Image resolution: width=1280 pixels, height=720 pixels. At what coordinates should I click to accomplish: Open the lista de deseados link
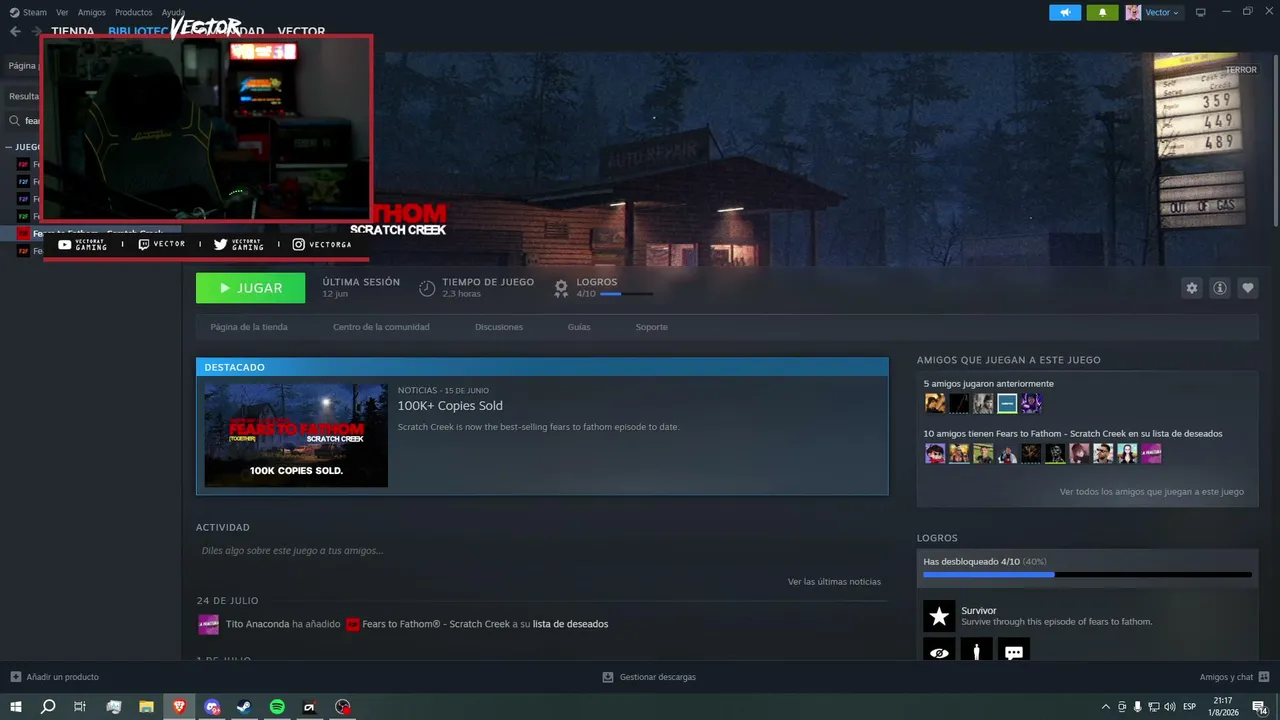click(x=570, y=624)
